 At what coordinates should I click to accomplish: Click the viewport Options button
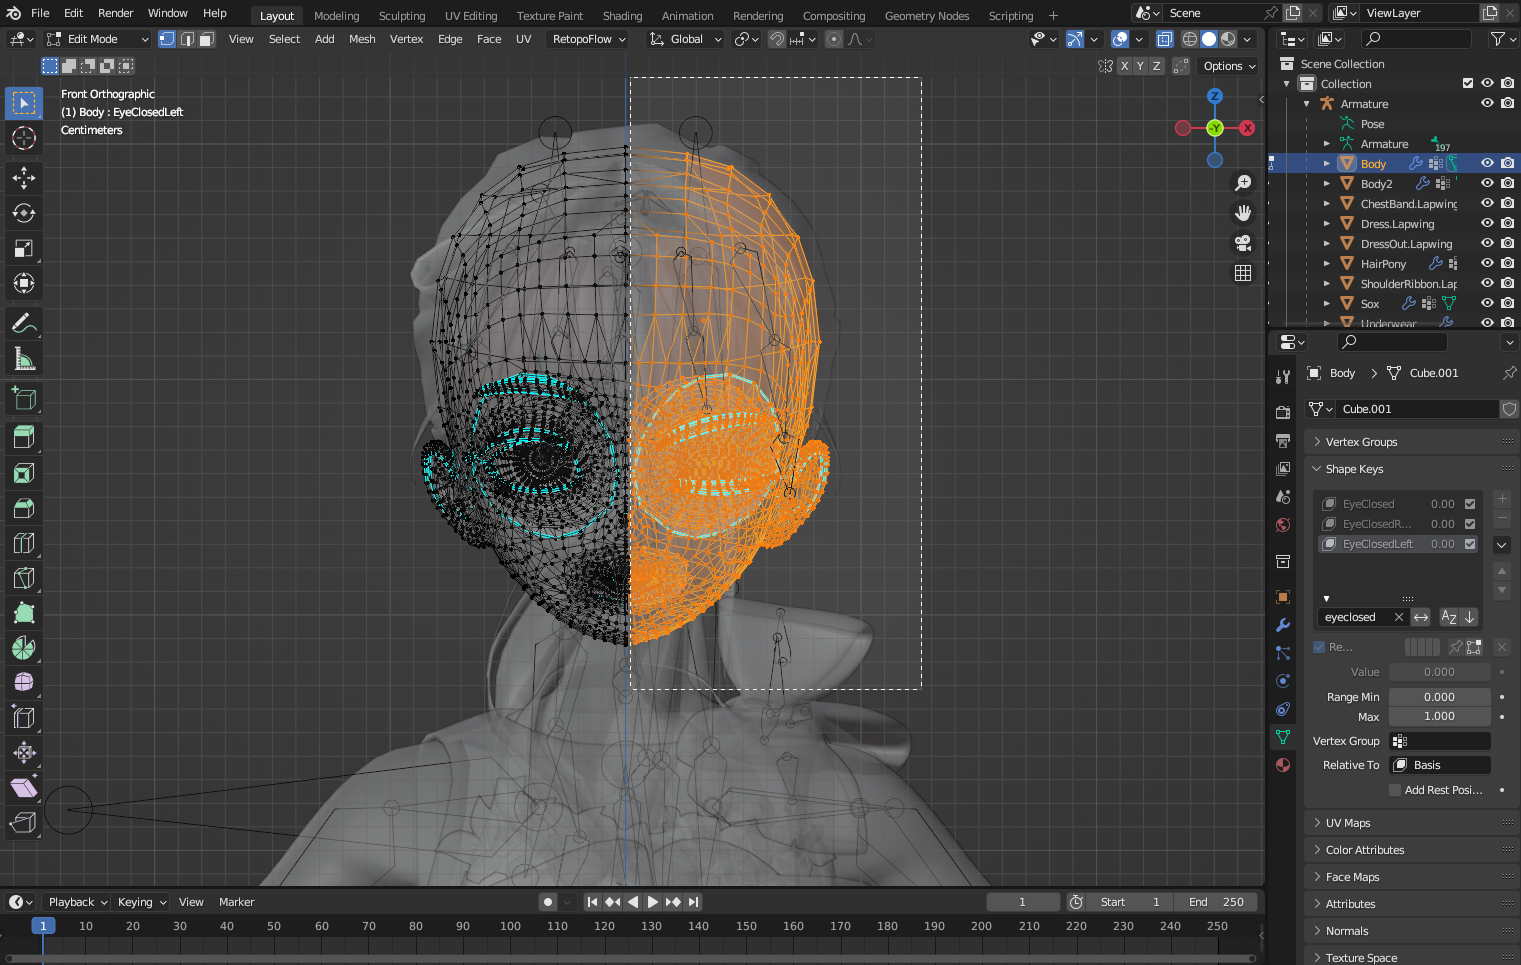(x=1229, y=66)
